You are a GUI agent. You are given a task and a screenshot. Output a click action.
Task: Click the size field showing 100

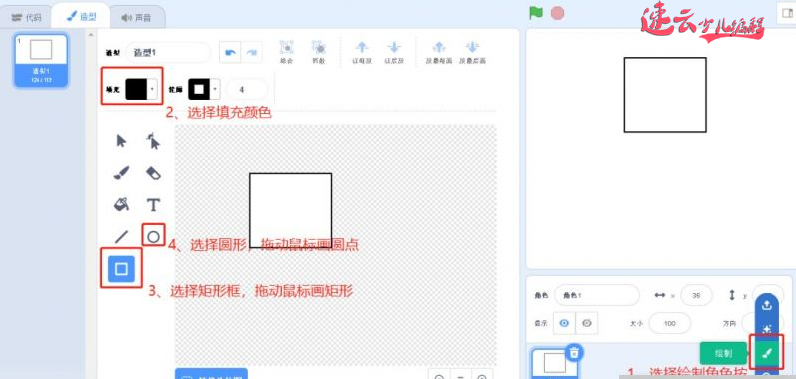pos(670,323)
